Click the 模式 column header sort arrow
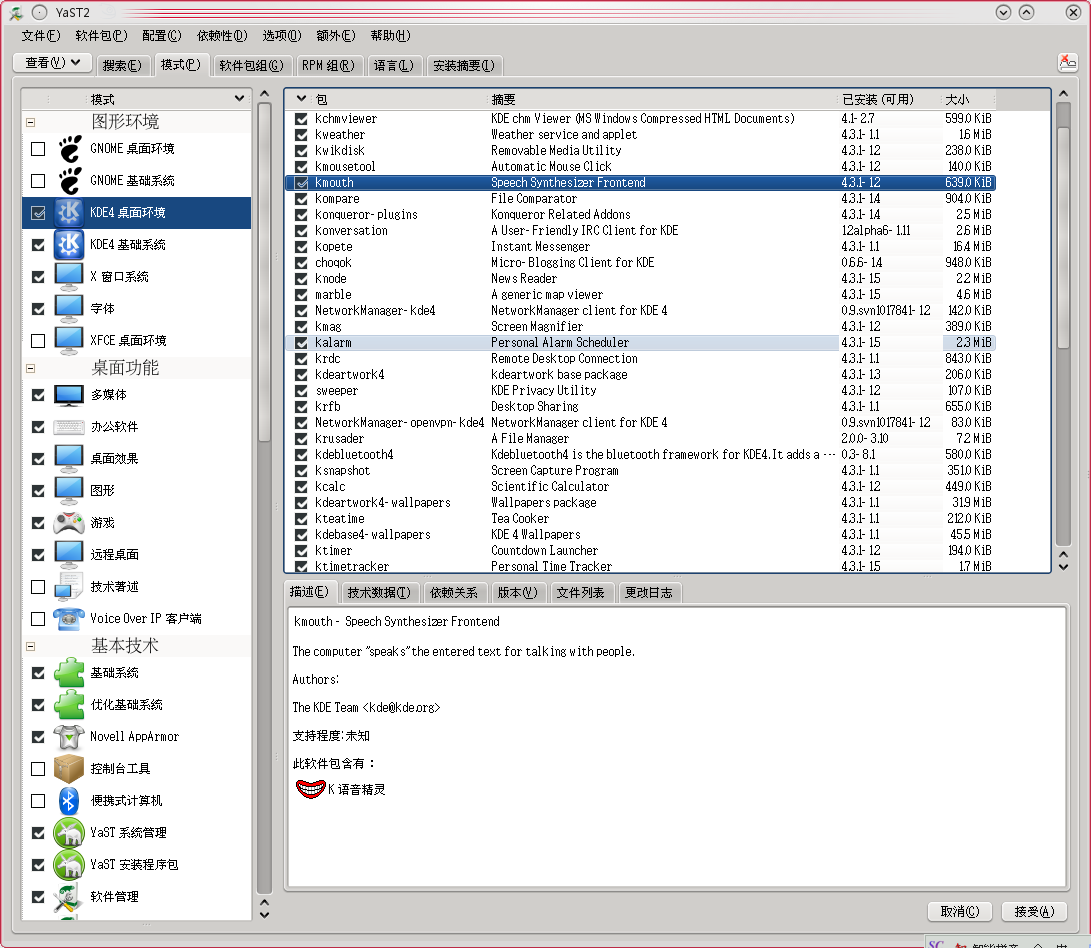The image size is (1091, 948). click(x=239, y=99)
